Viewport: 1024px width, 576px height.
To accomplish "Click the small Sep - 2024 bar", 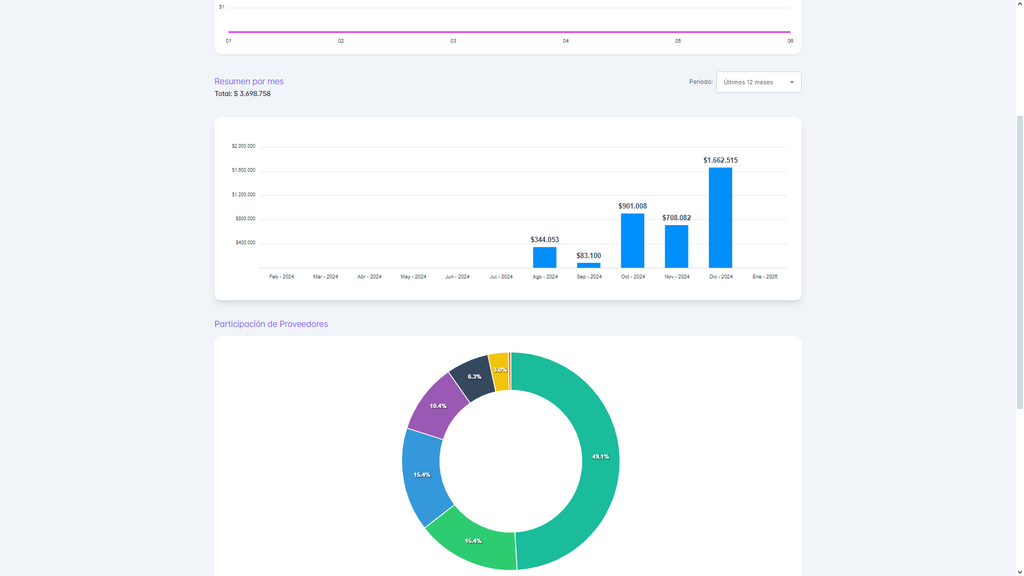I will 588,265.
